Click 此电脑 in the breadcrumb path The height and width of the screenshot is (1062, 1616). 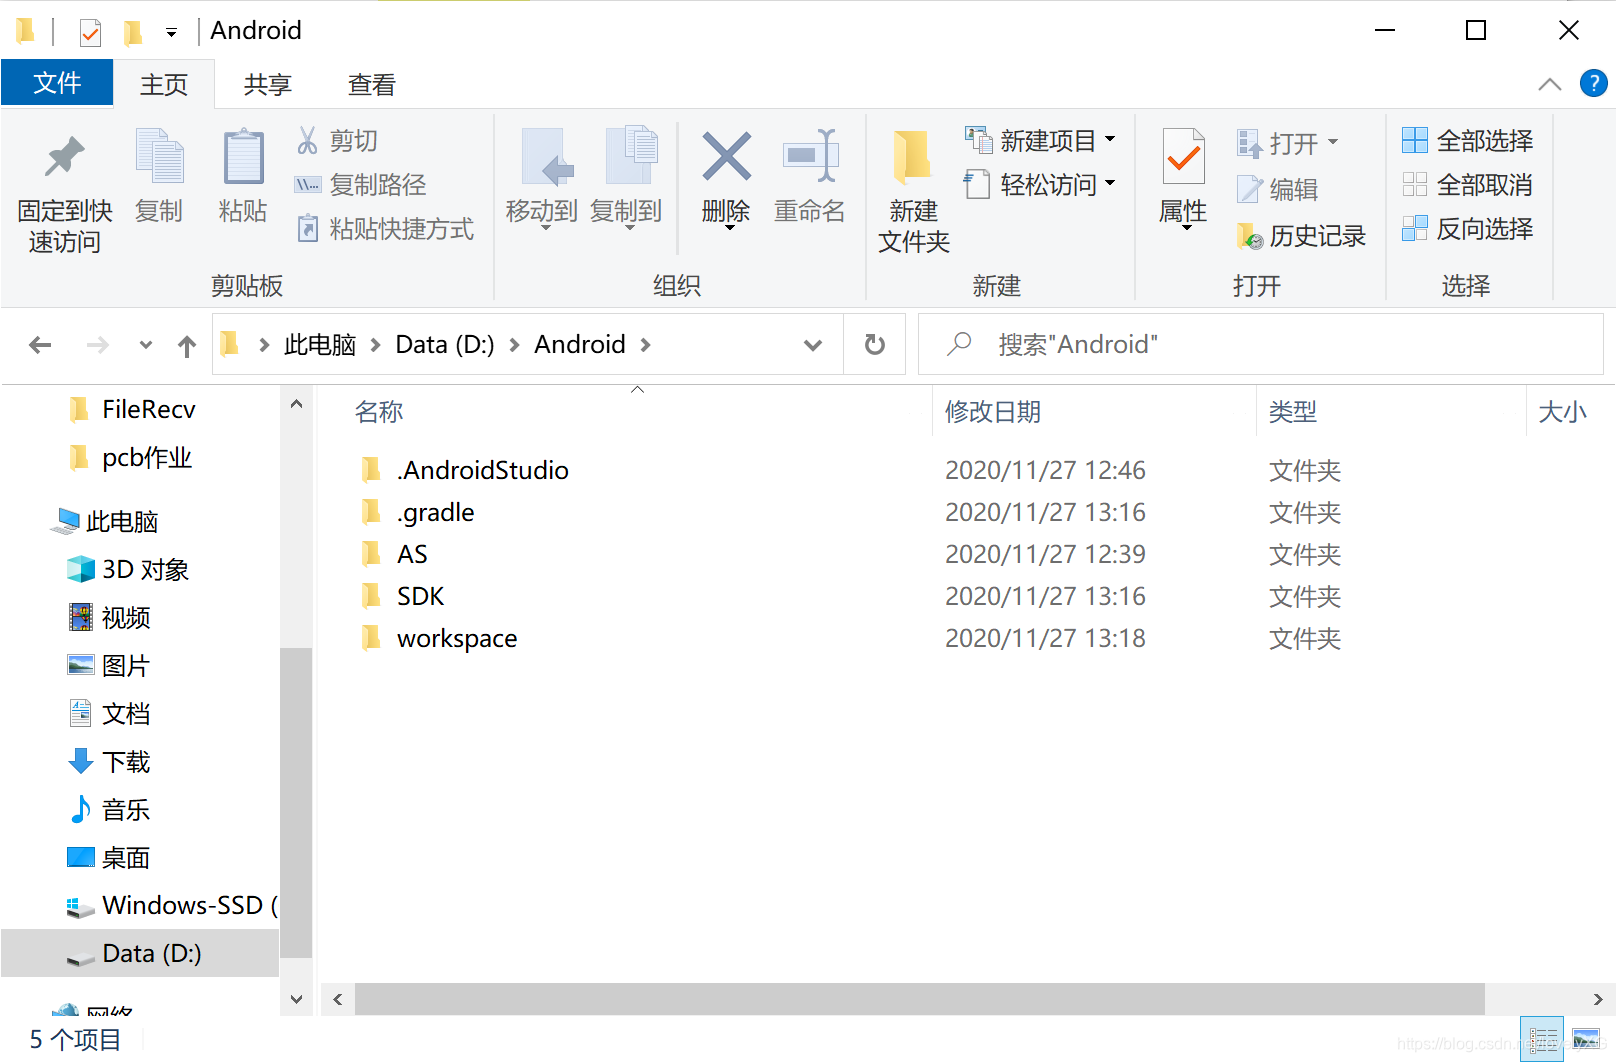(x=320, y=345)
